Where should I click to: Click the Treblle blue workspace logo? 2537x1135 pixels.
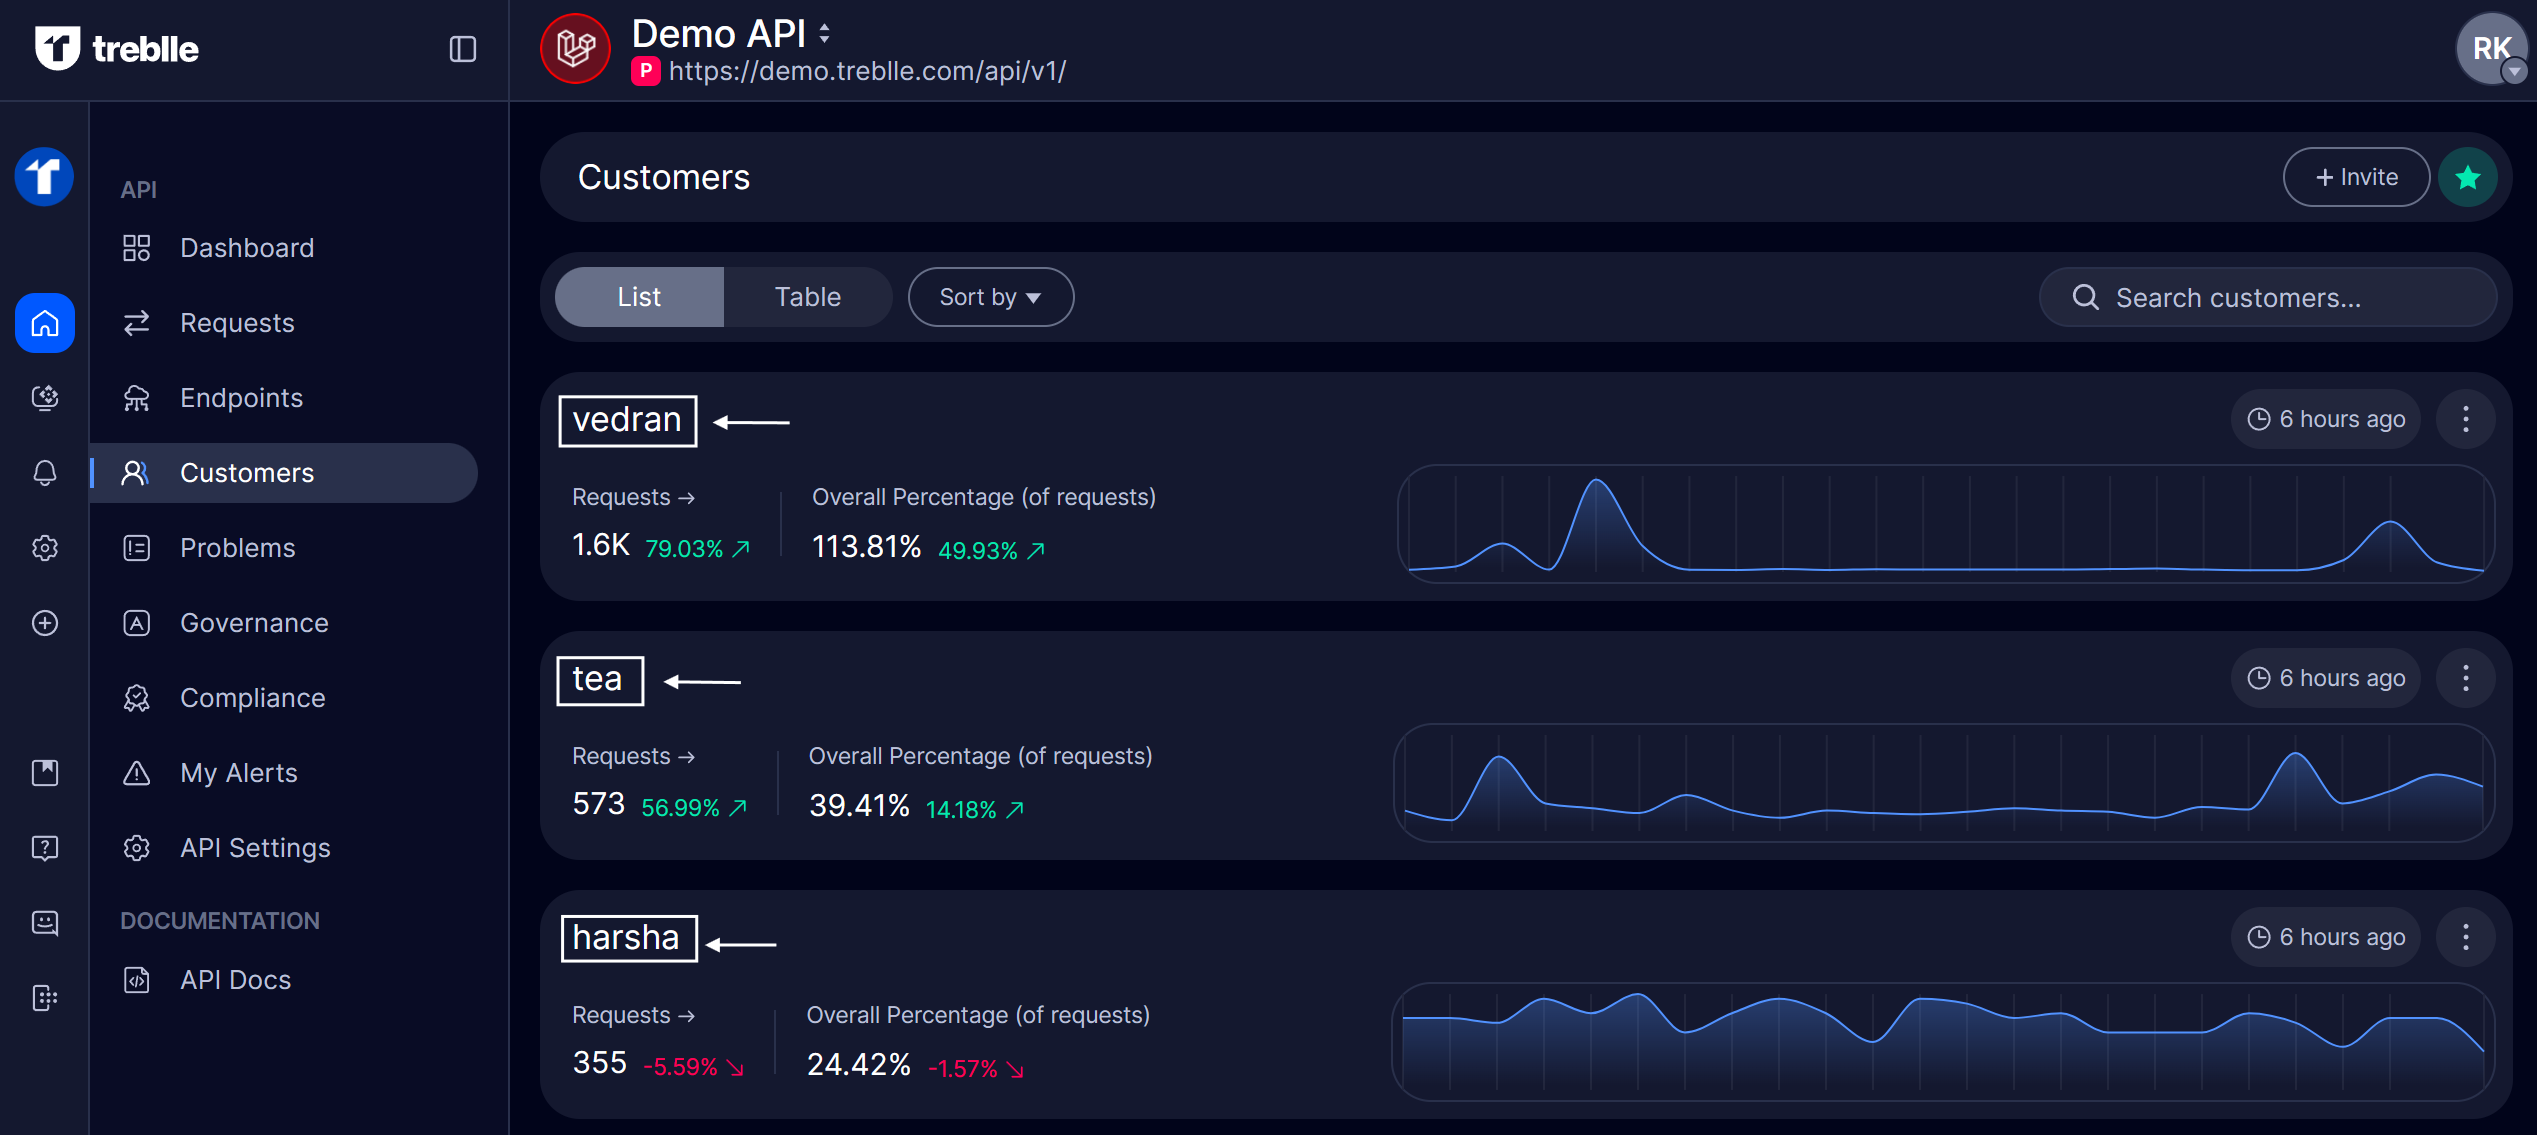[x=45, y=177]
